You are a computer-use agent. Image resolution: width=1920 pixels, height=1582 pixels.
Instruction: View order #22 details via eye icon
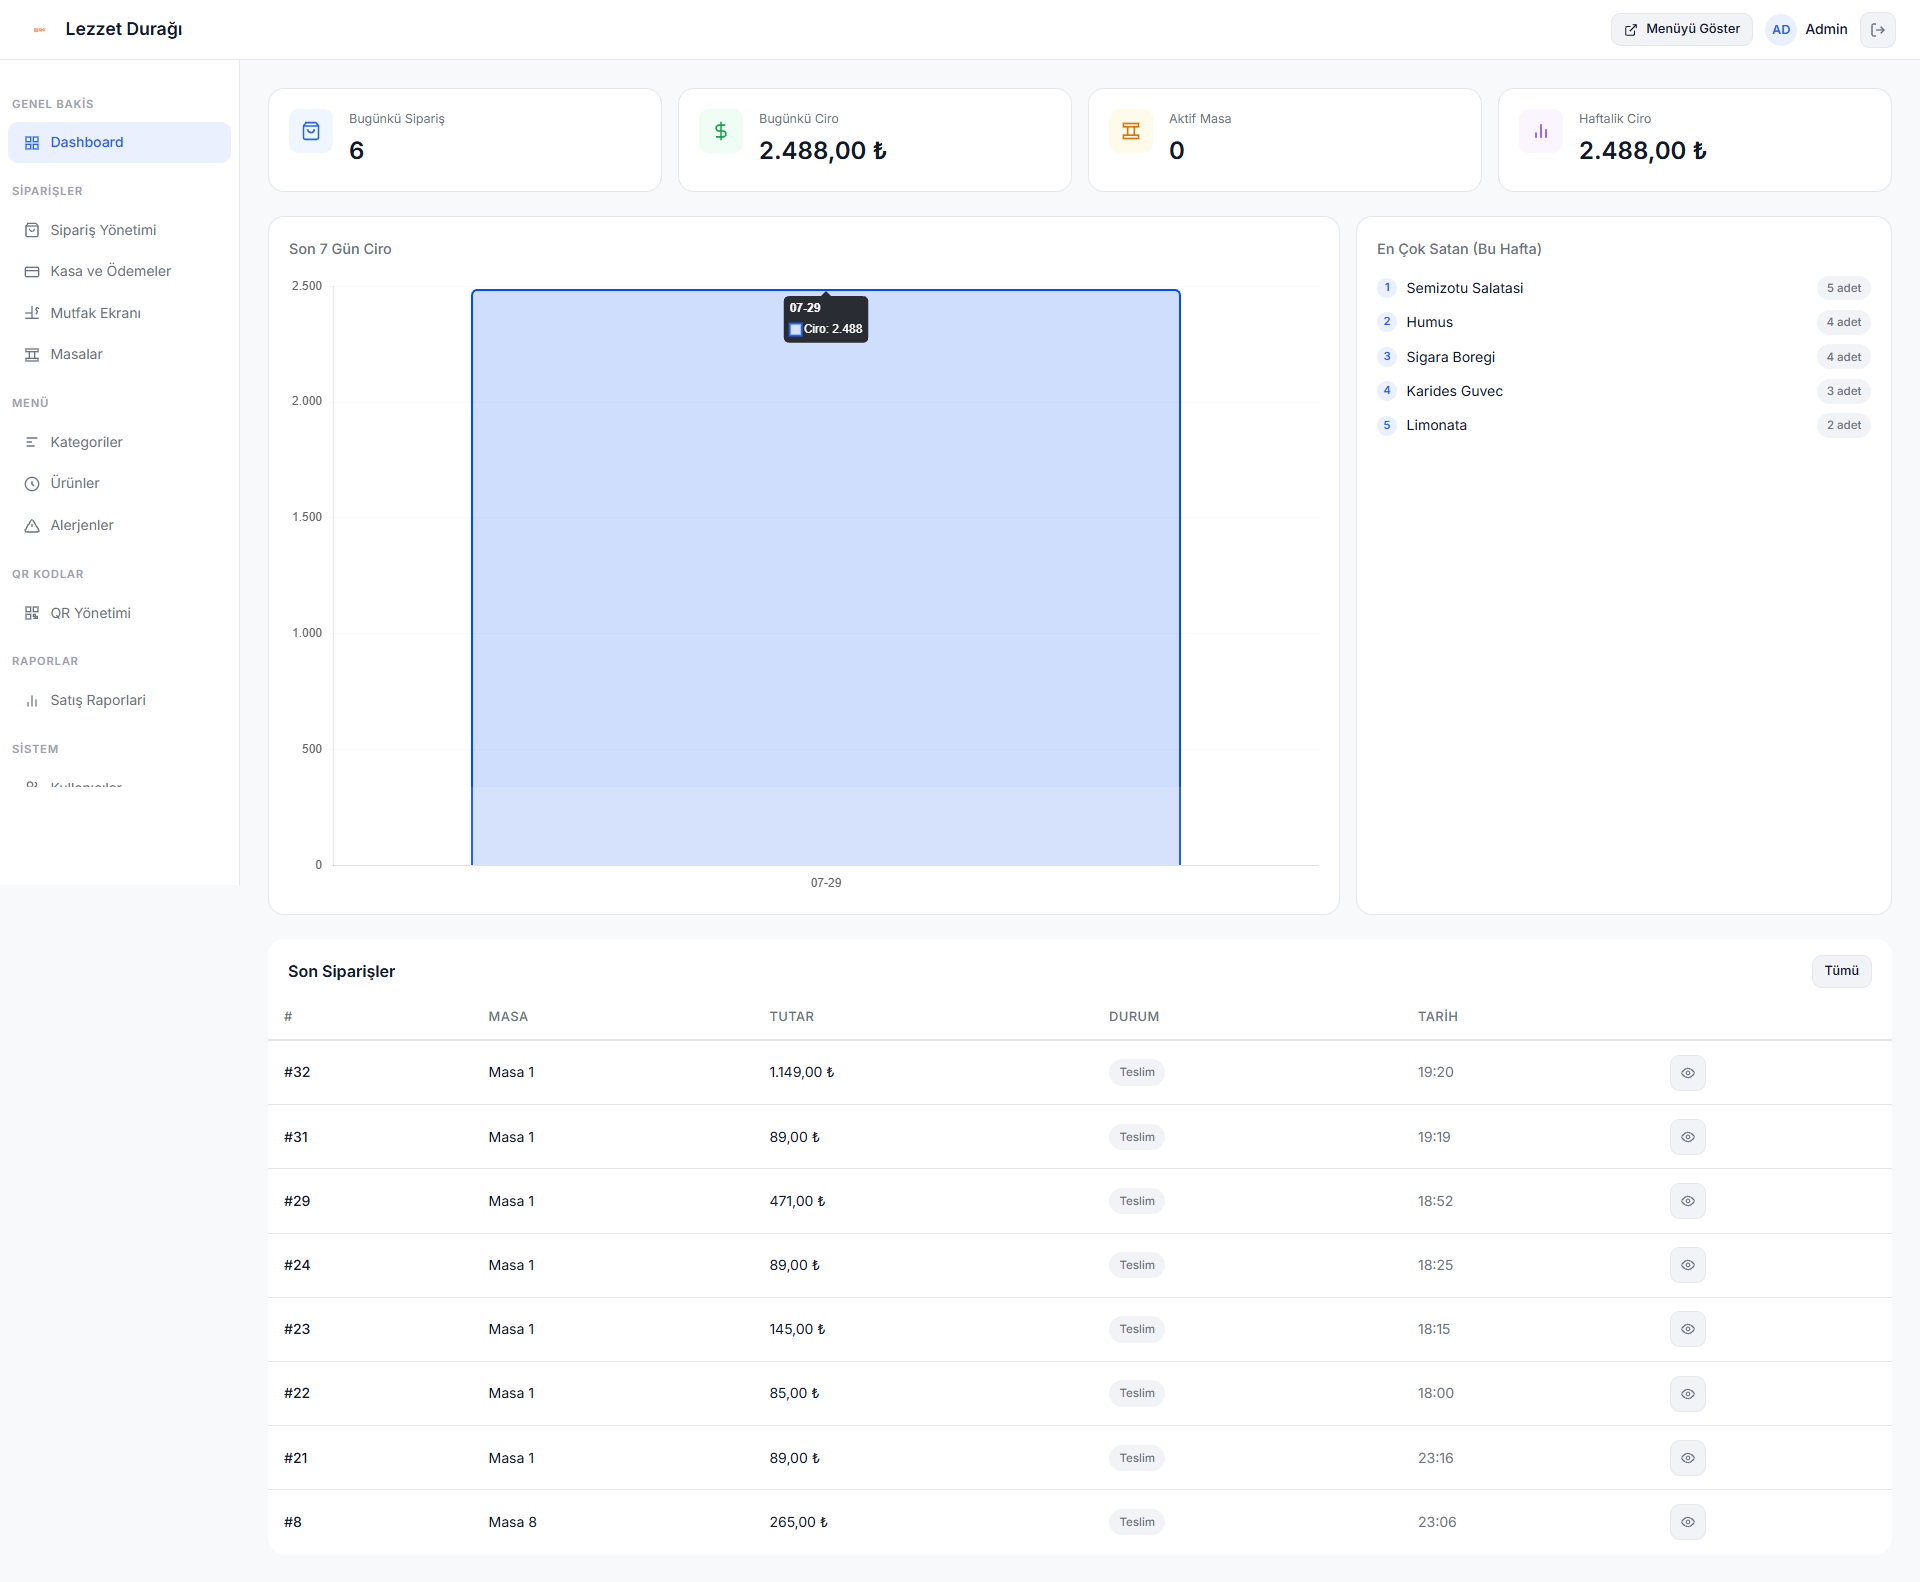coord(1688,1394)
